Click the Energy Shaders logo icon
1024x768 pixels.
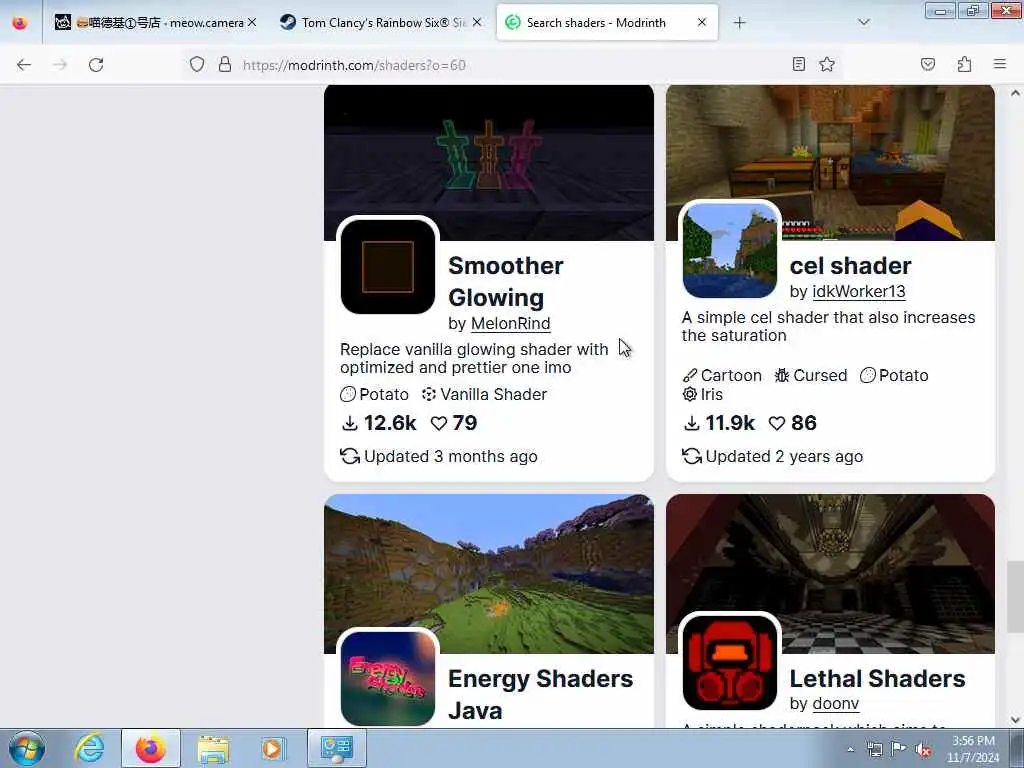click(388, 679)
